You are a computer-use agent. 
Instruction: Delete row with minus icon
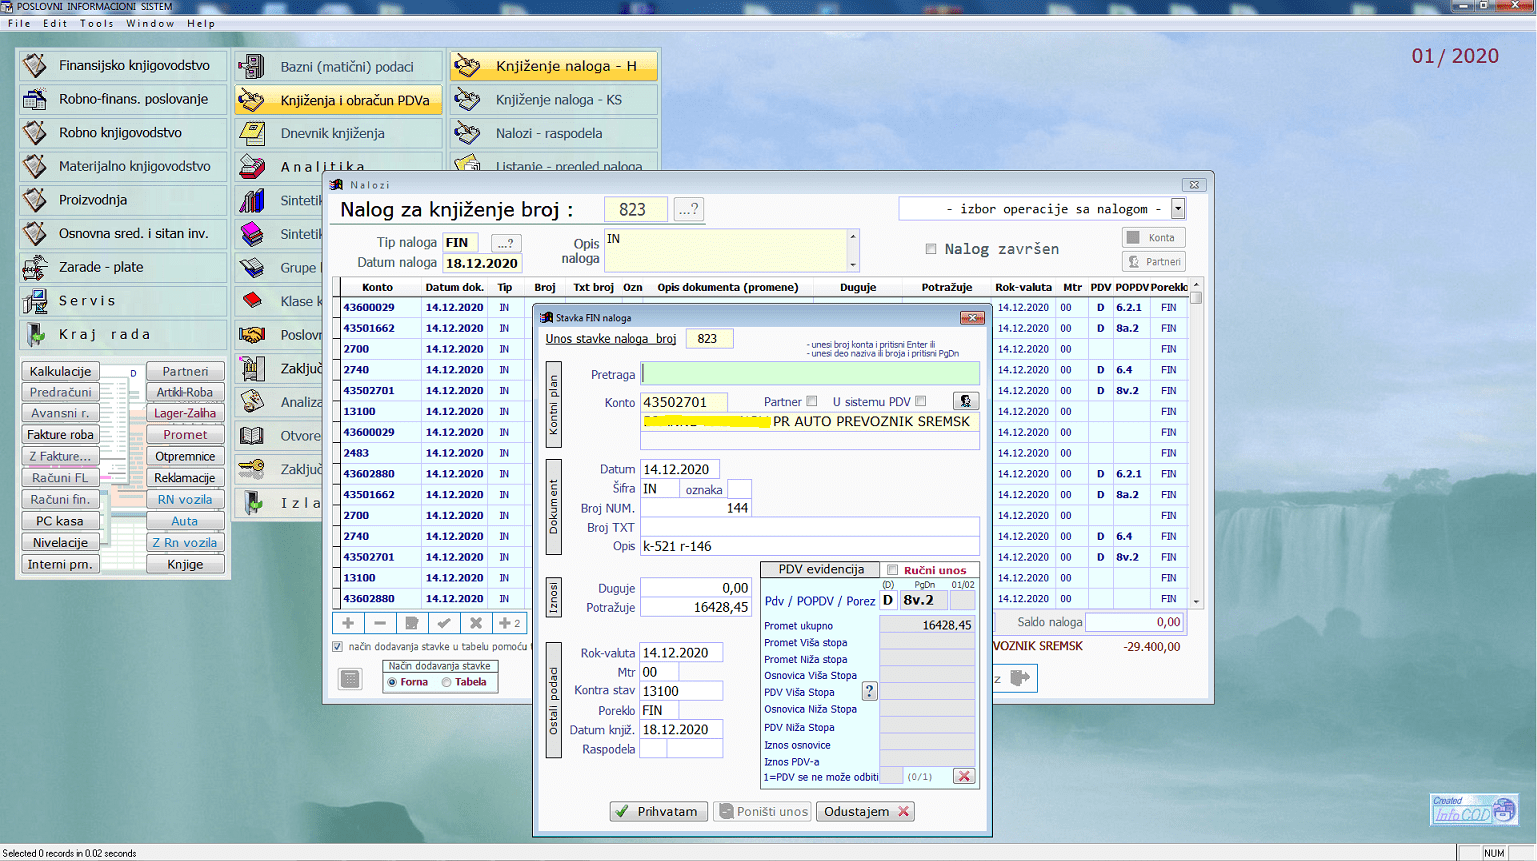tap(380, 623)
